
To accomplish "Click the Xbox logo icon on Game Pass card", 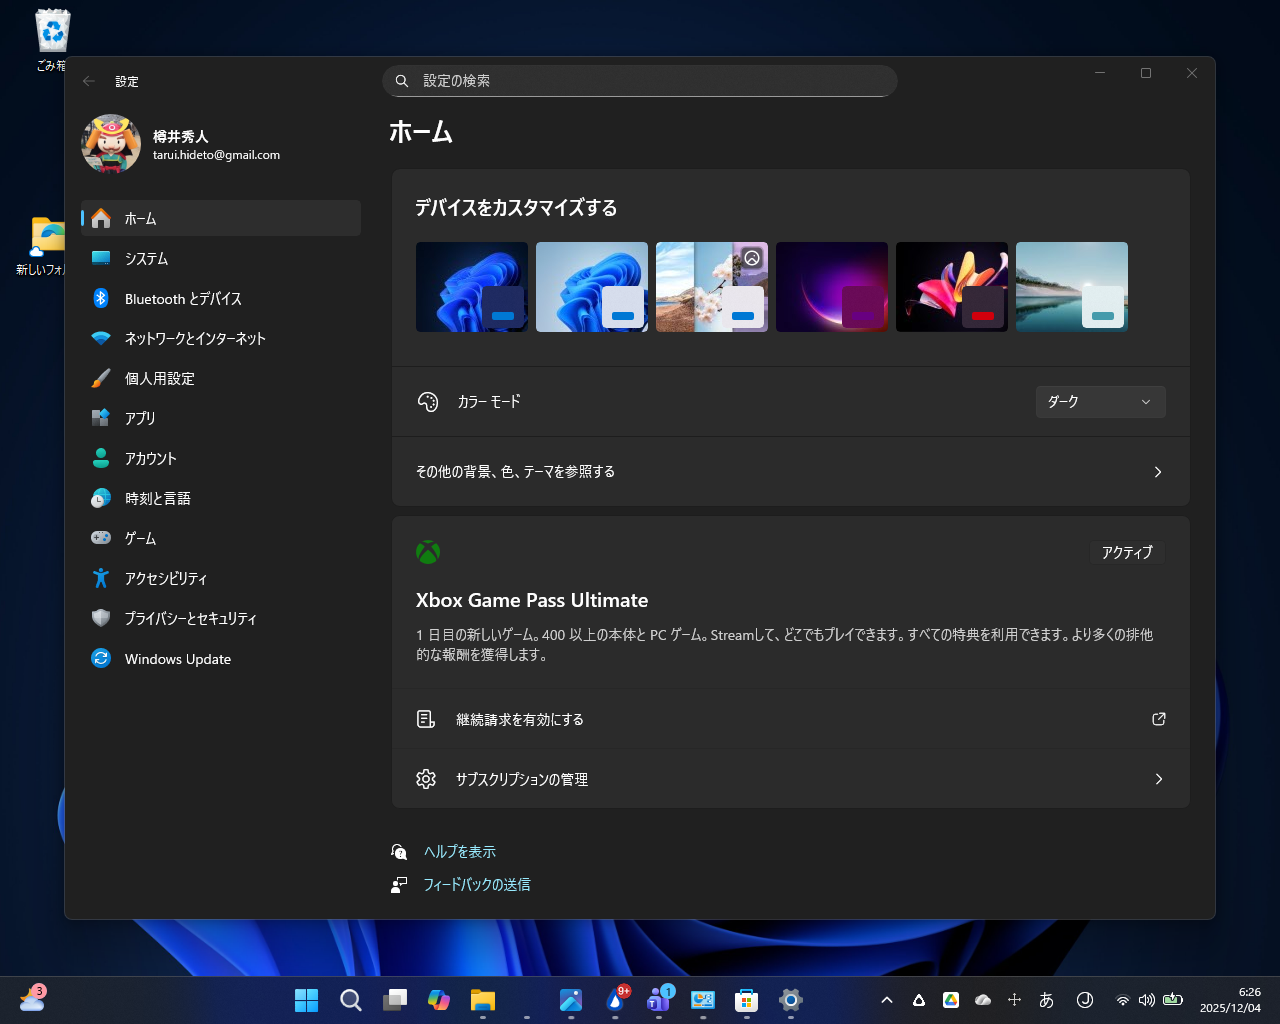I will pos(428,552).
